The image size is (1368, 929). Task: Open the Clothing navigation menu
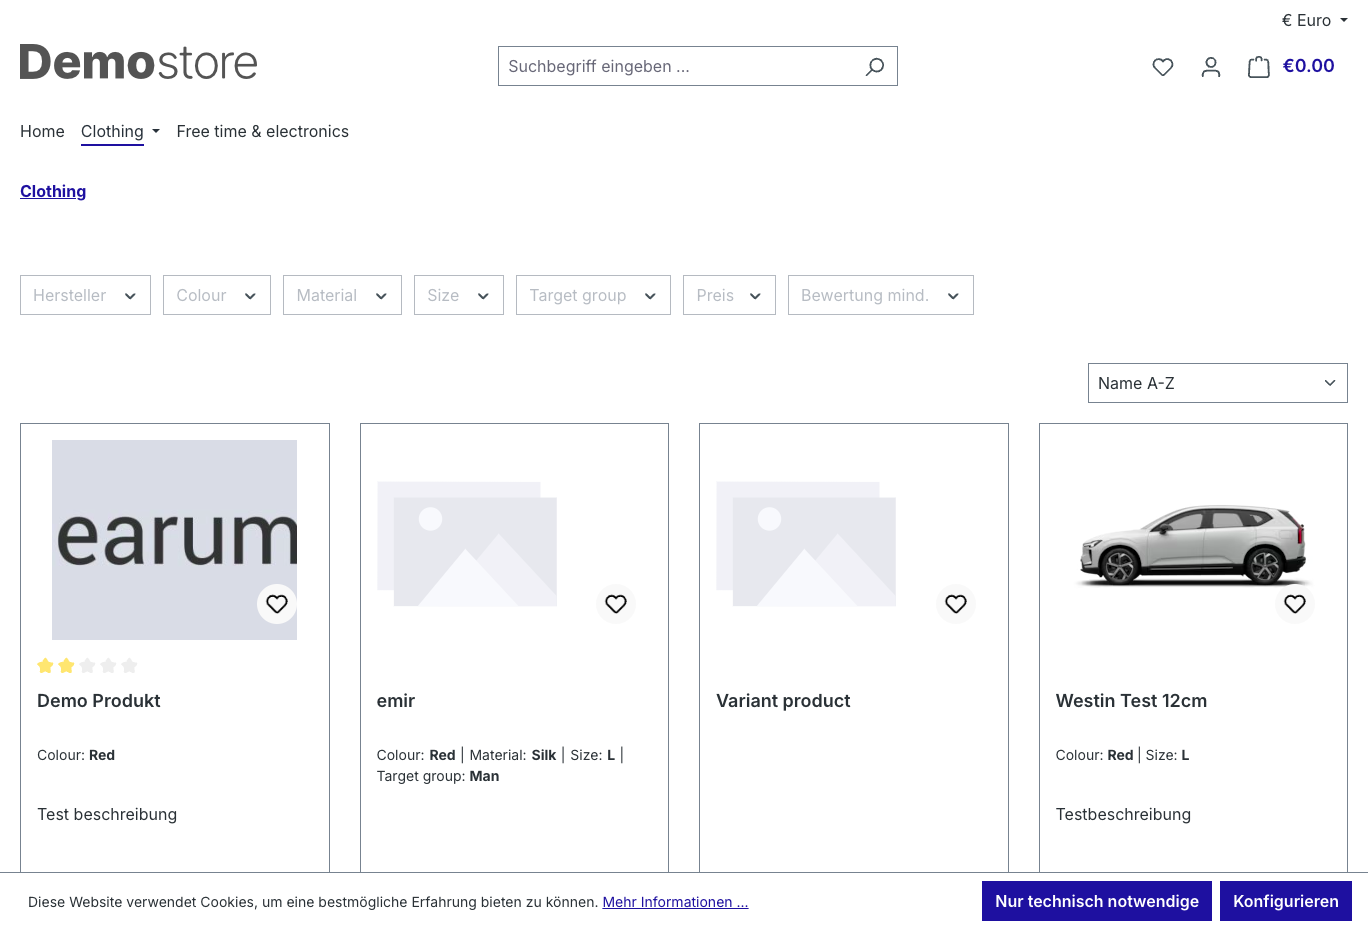120,131
